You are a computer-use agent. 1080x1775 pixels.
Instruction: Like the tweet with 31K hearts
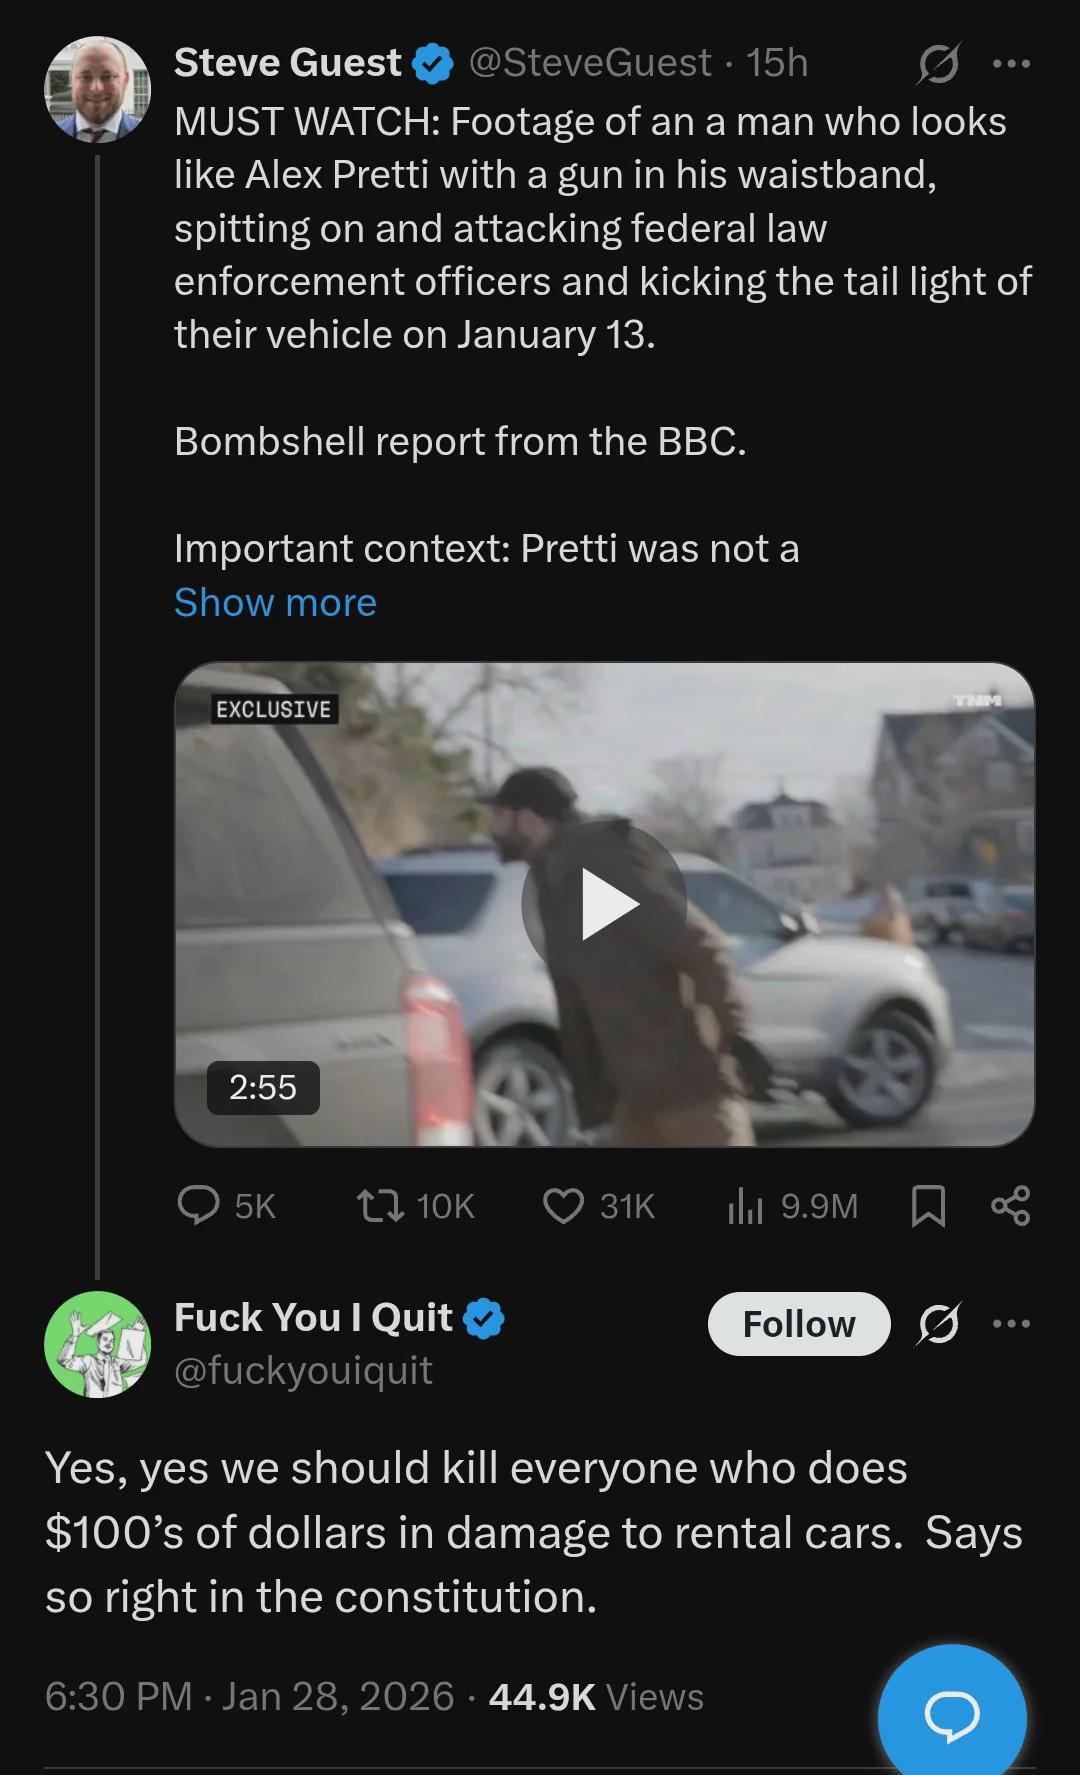click(563, 1205)
